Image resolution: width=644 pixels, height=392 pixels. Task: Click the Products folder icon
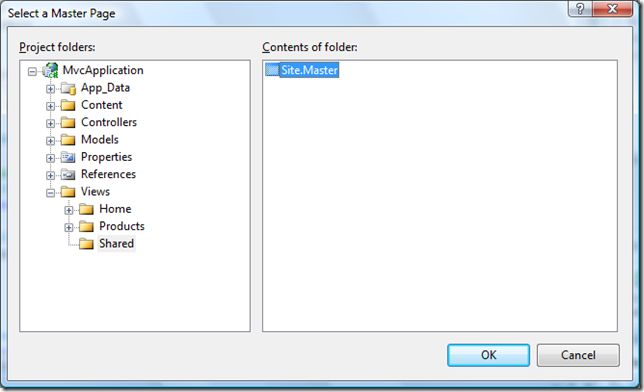[x=86, y=226]
